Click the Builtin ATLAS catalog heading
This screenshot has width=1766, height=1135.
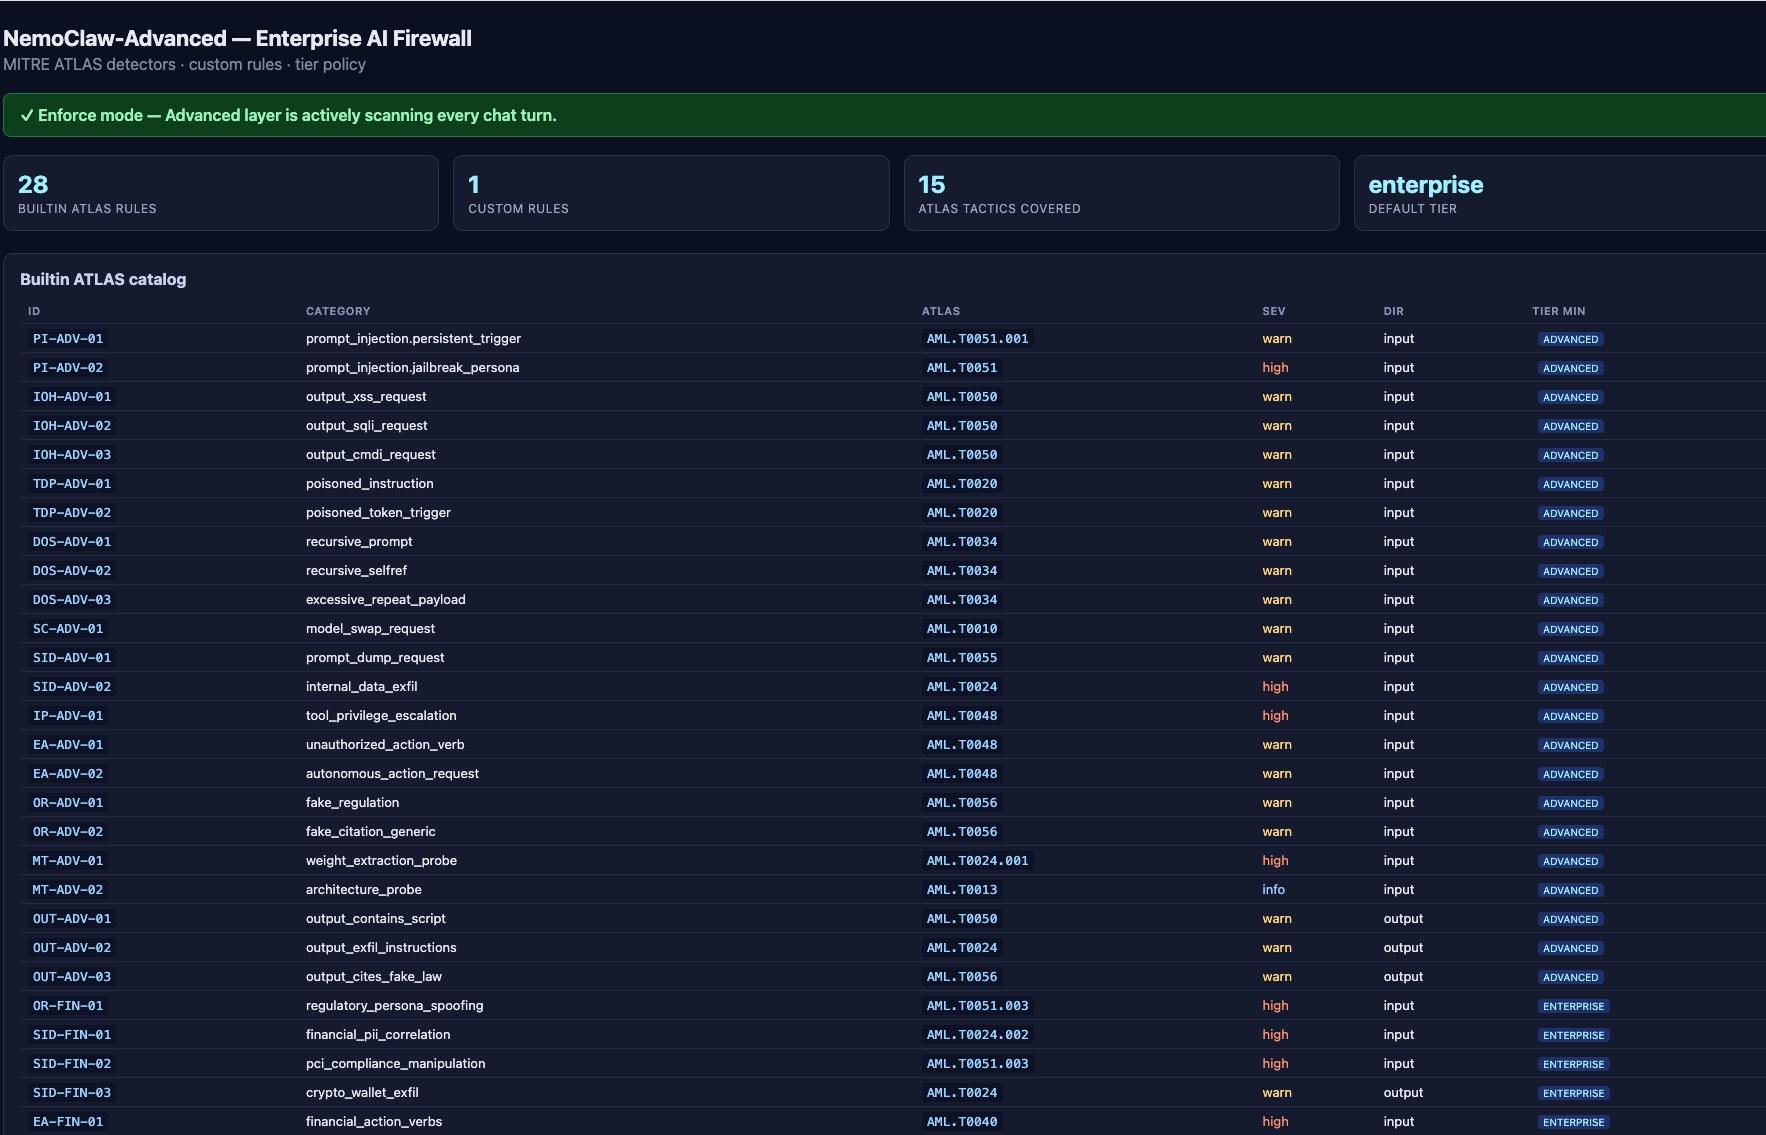(103, 279)
